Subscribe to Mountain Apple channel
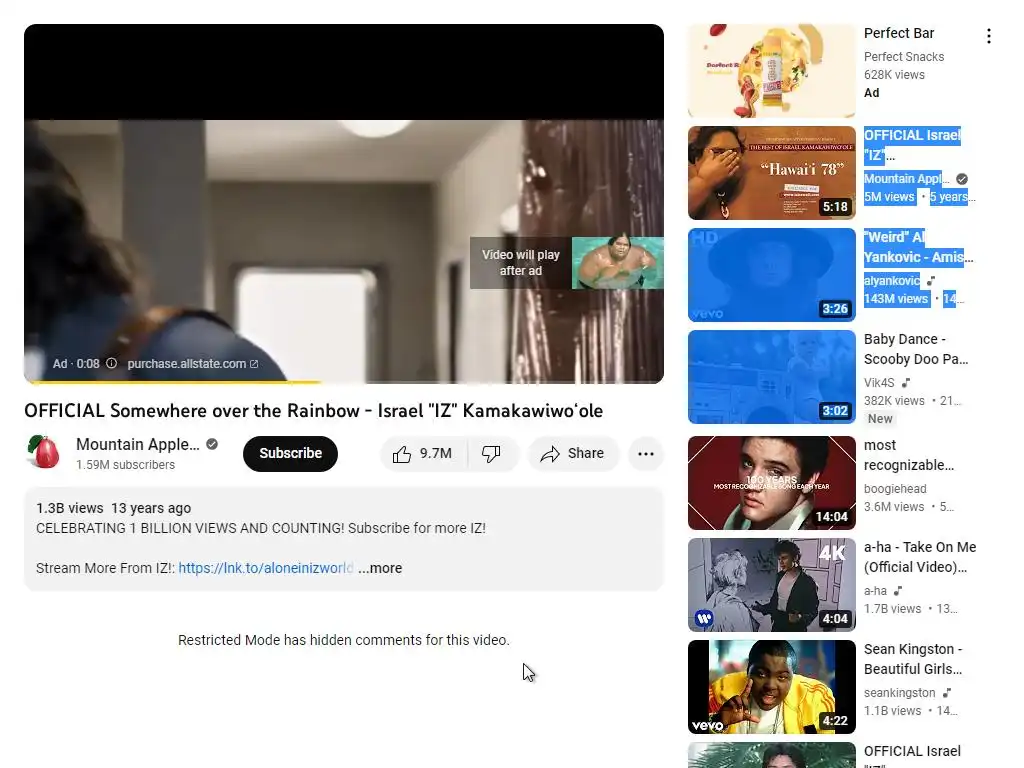 point(290,454)
